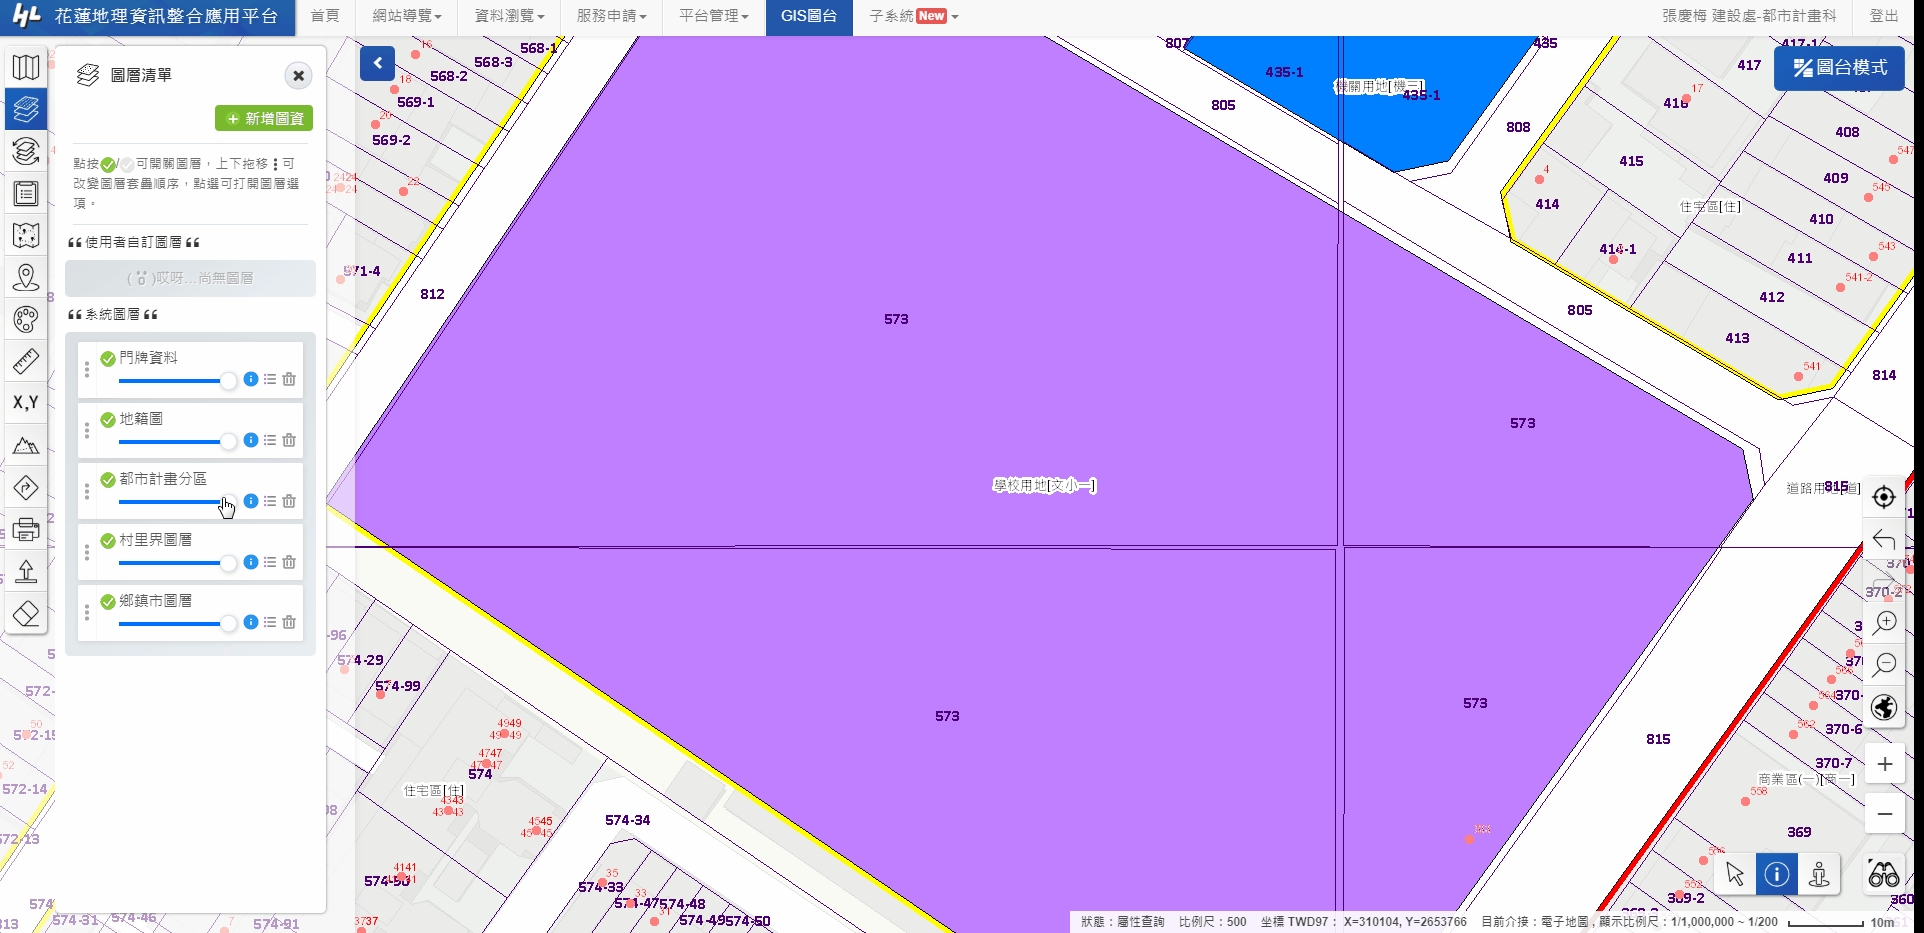Click the 圖台模式 button
Screen dimensions: 1924x933
1839,68
